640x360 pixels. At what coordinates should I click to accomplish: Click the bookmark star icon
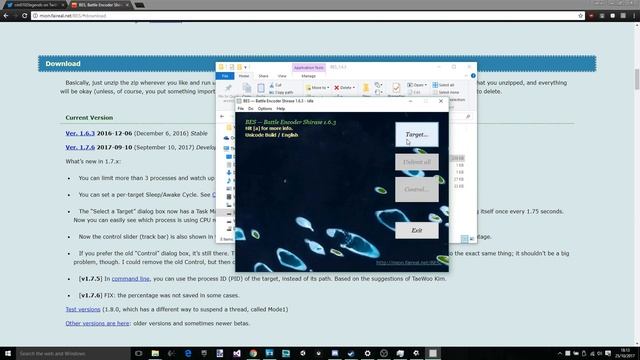(580, 16)
